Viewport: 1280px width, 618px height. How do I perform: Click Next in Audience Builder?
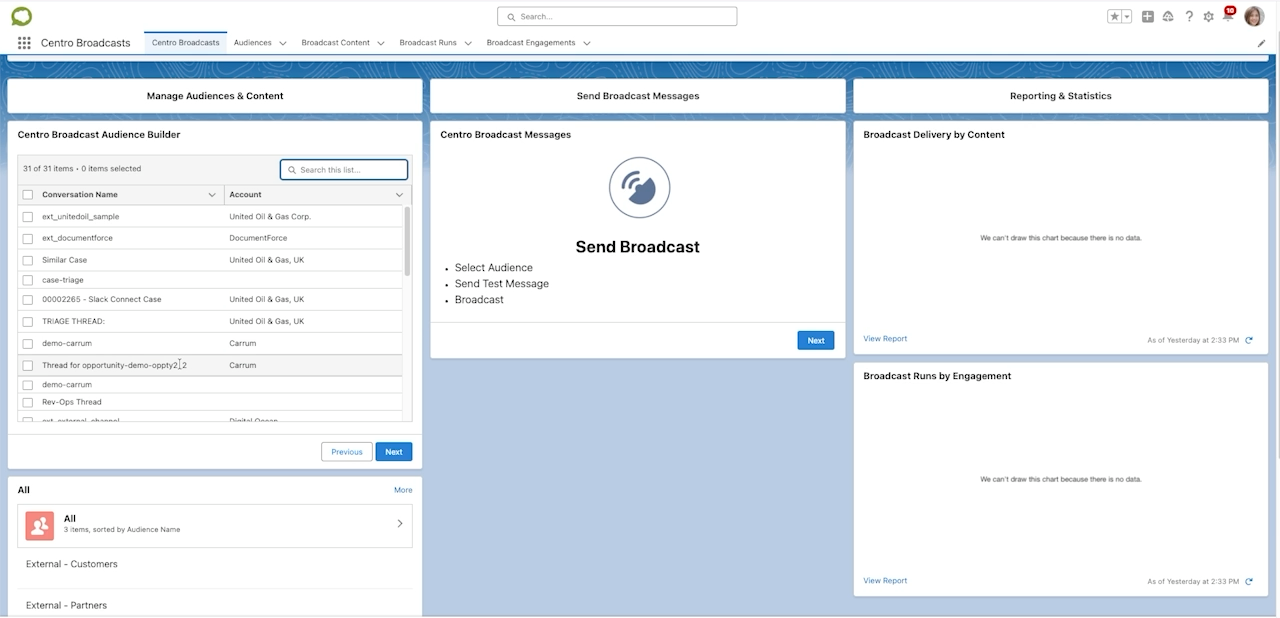(394, 452)
